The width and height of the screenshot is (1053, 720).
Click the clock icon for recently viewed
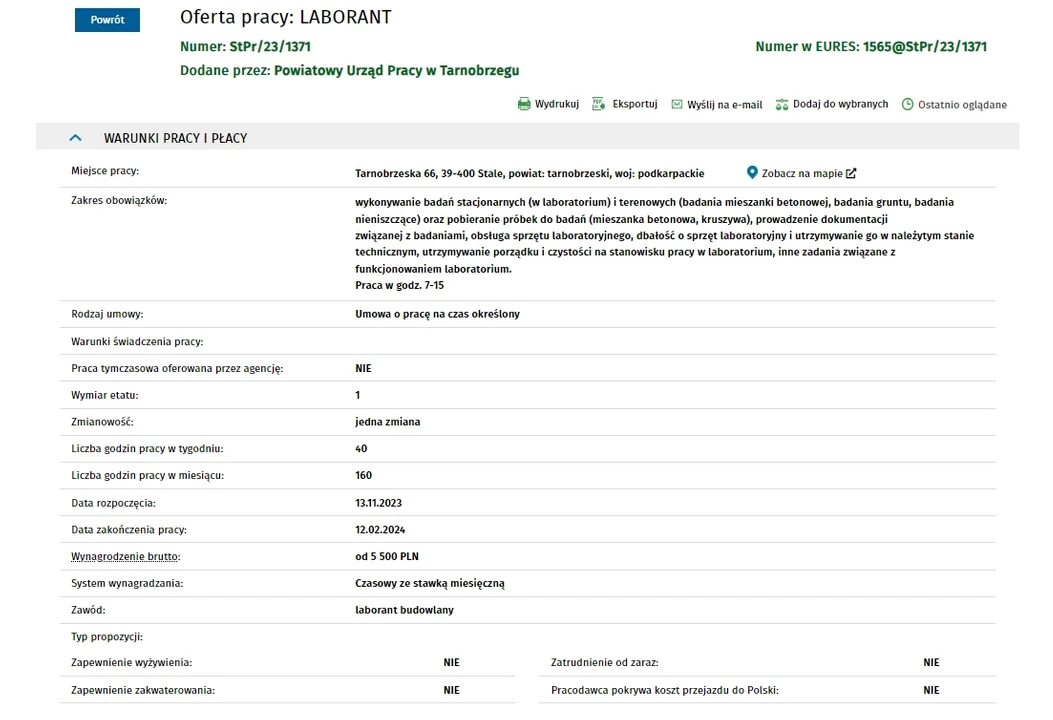click(907, 104)
